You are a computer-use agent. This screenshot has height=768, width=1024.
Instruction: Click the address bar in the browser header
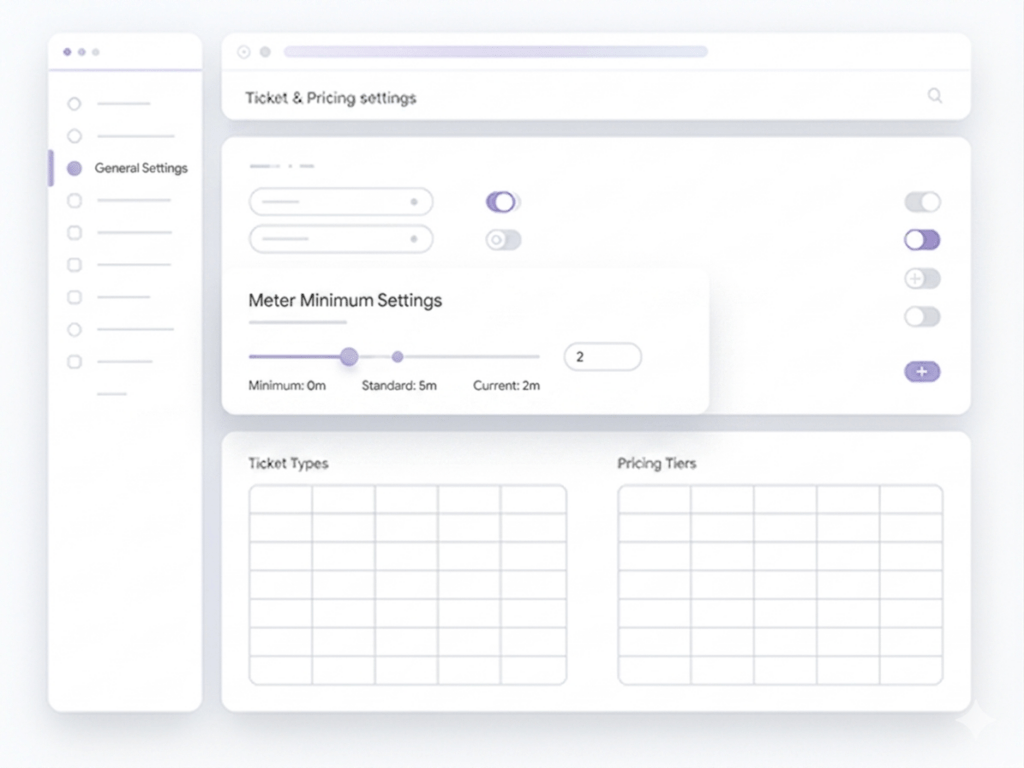[x=496, y=52]
